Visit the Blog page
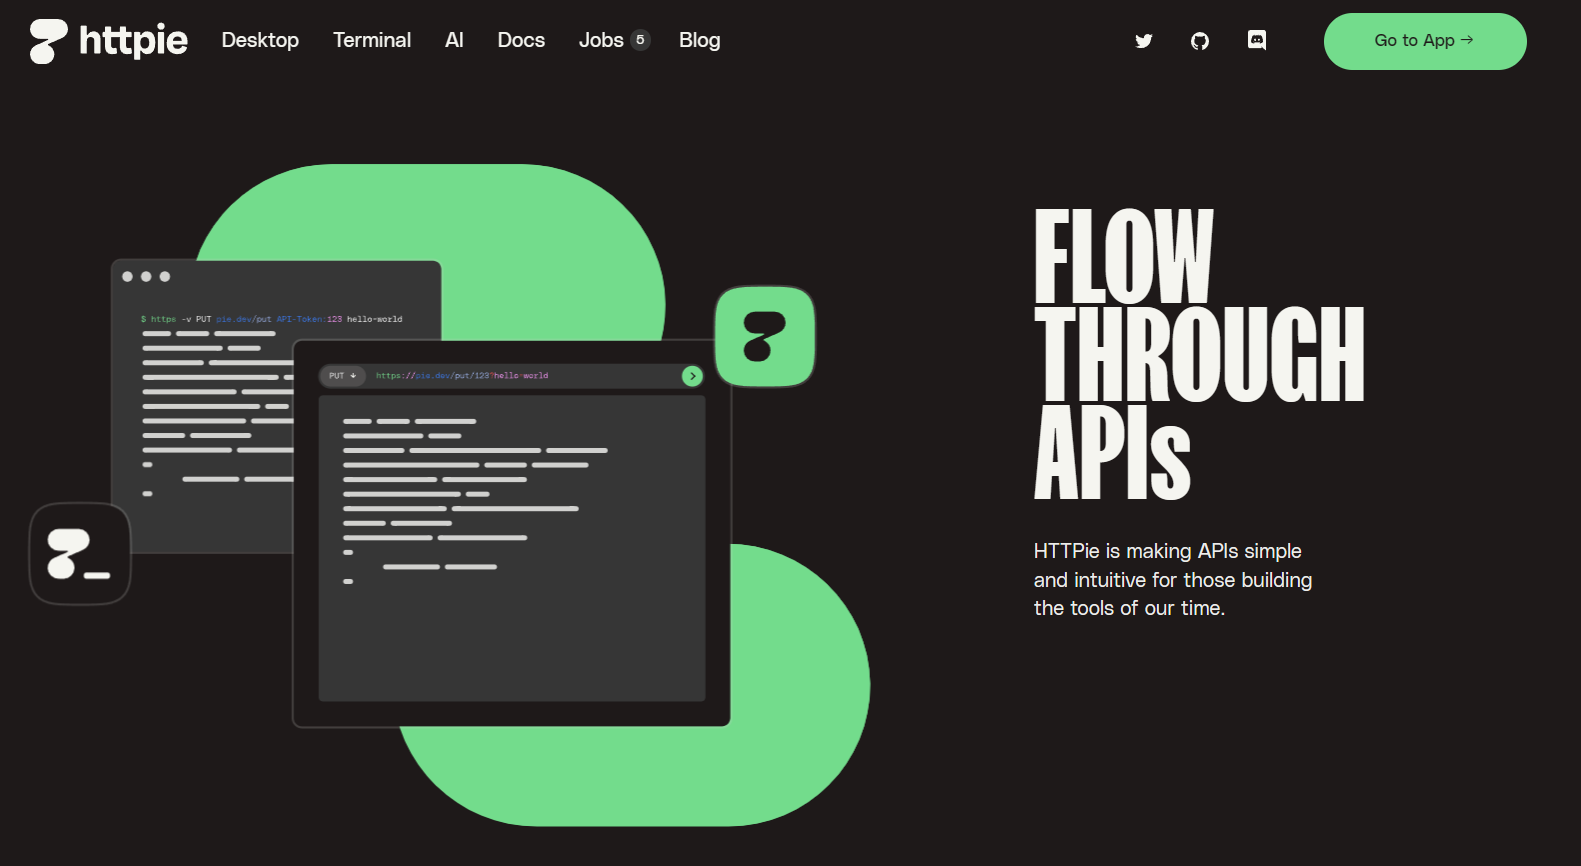This screenshot has width=1581, height=866. coord(699,40)
